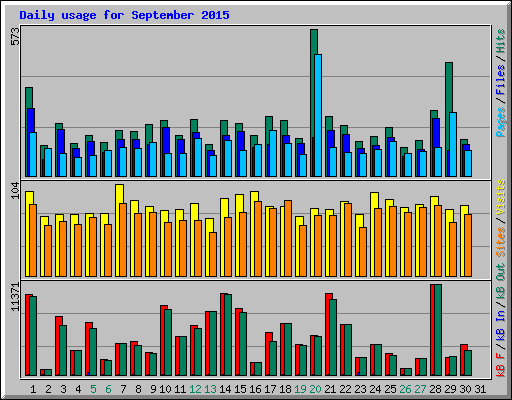Click day label '3' on the x-axis
The image size is (512, 400).
coord(63,389)
